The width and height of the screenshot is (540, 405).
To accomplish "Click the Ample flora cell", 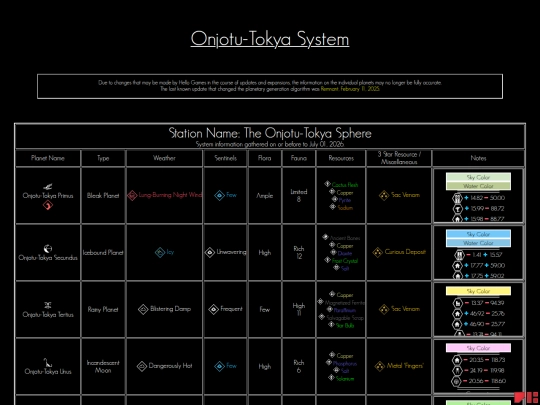I will 264,196.
